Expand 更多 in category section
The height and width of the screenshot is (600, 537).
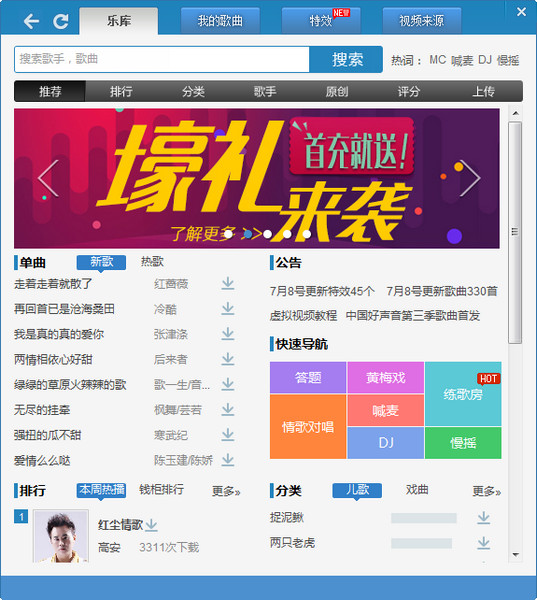pyautogui.click(x=486, y=491)
